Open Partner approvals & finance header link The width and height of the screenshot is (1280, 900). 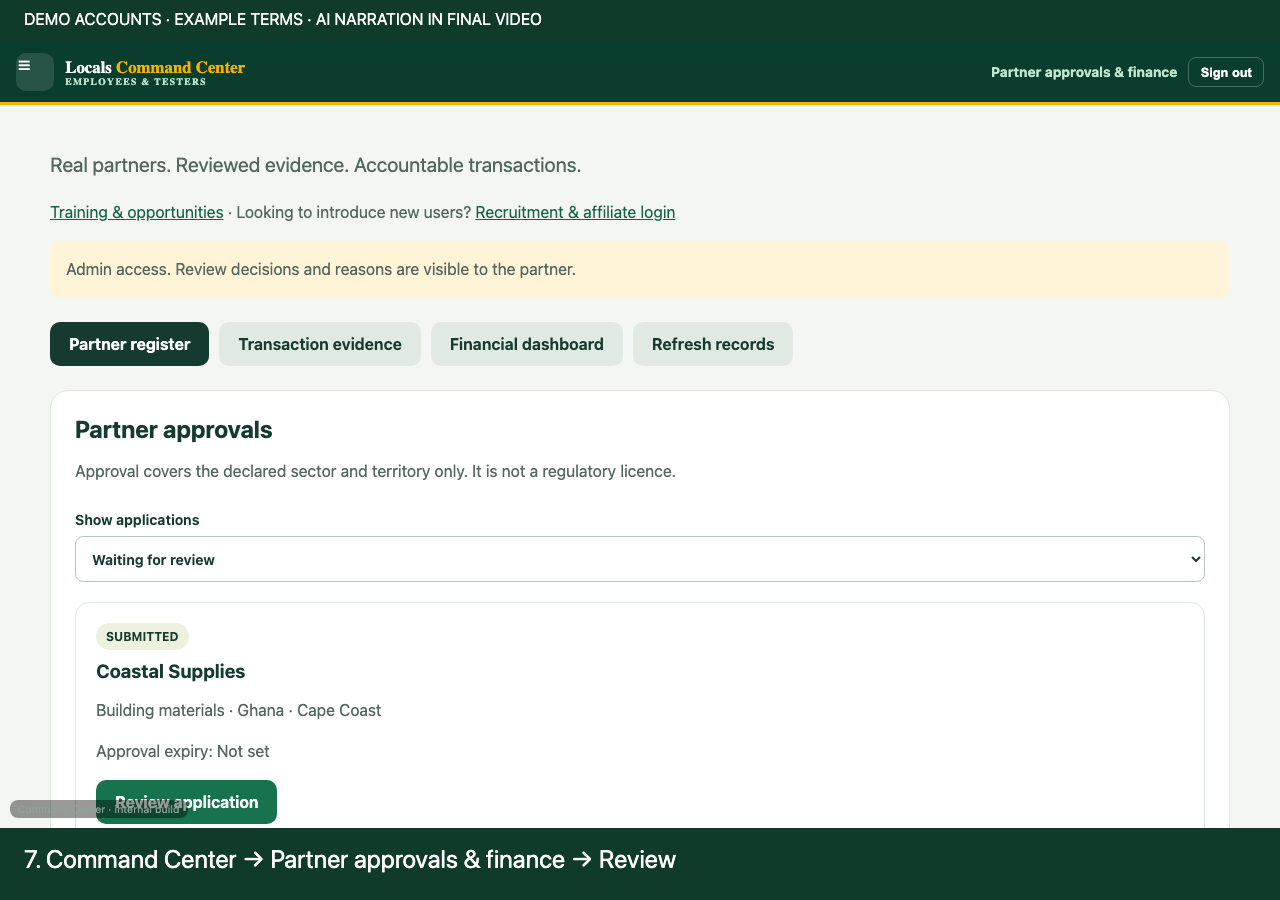1084,72
